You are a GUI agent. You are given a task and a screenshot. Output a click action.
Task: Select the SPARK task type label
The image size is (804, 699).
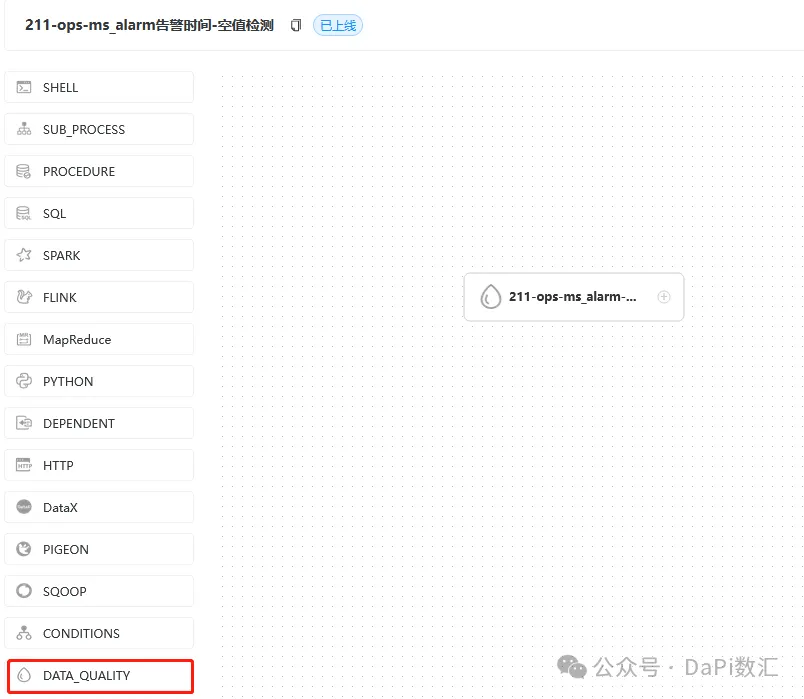62,255
